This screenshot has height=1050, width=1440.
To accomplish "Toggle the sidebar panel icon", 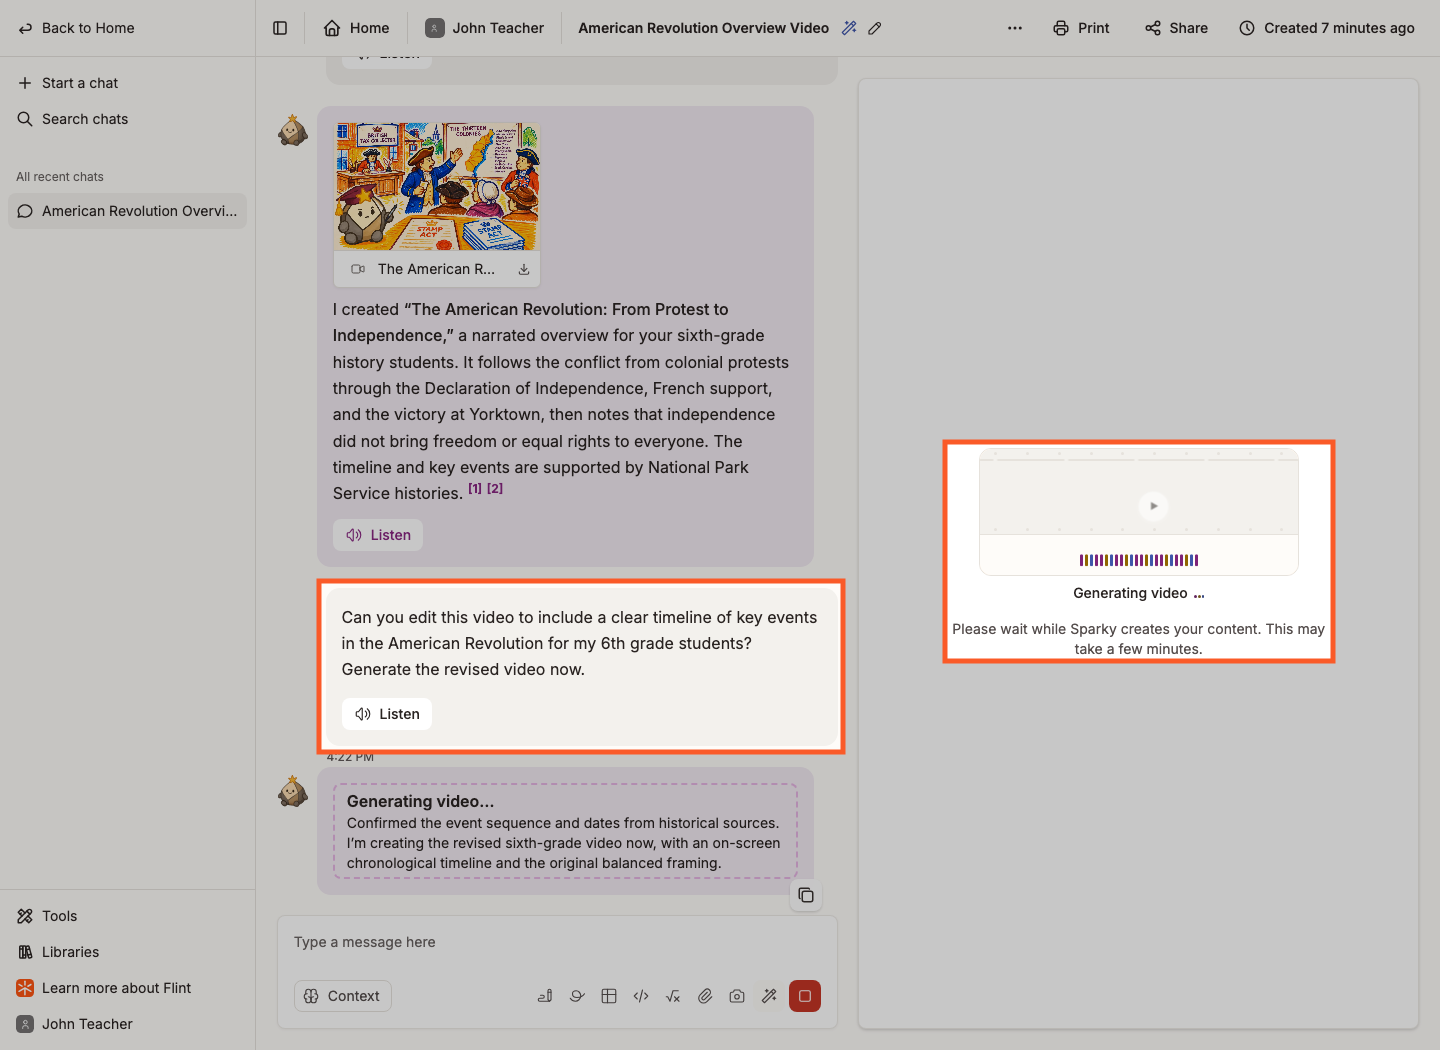I will pyautogui.click(x=280, y=28).
